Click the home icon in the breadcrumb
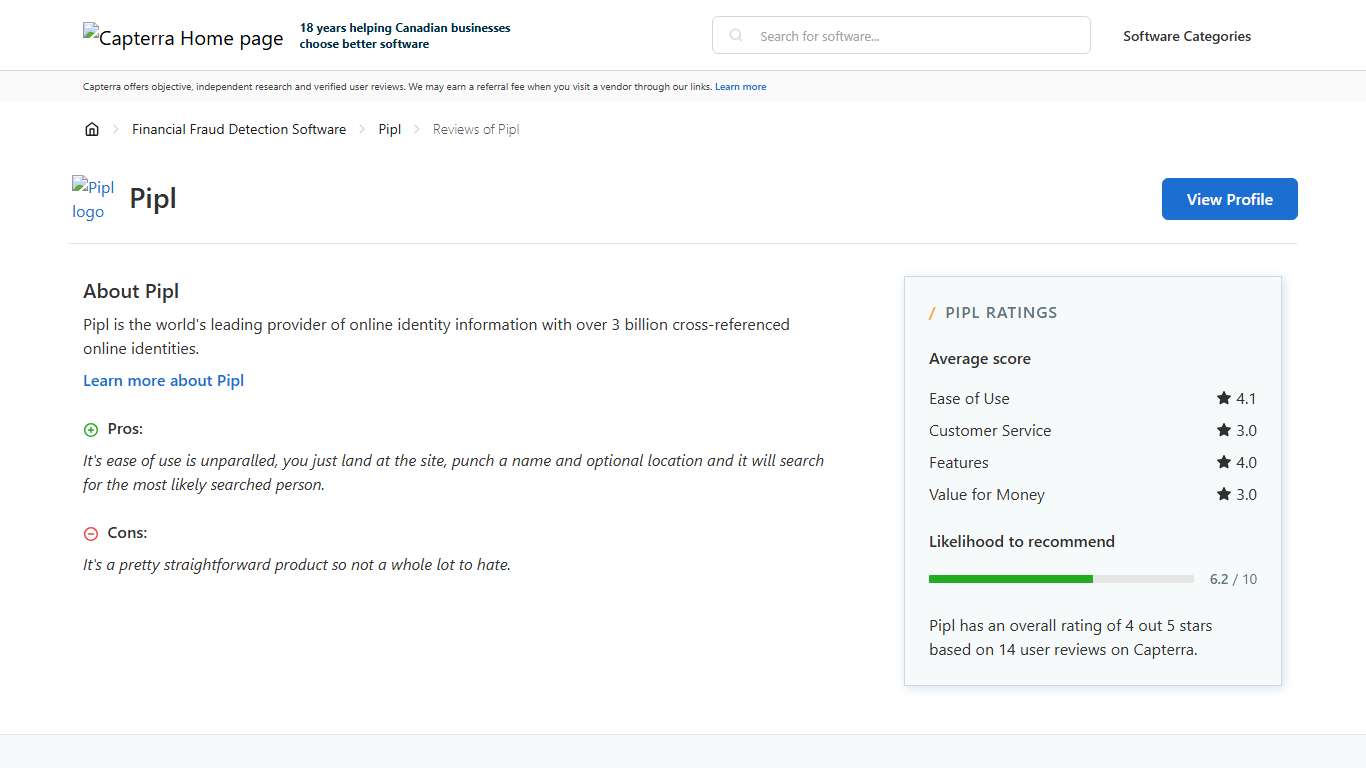This screenshot has height=768, width=1366. pyautogui.click(x=92, y=129)
